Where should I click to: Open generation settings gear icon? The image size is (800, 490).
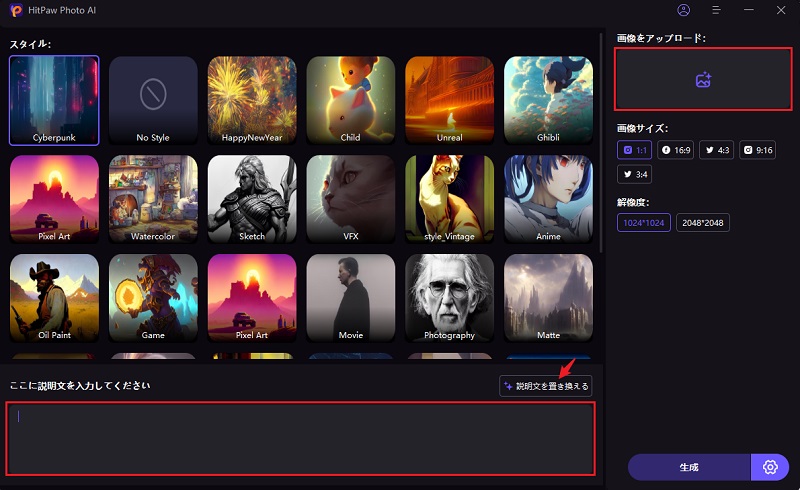point(770,467)
